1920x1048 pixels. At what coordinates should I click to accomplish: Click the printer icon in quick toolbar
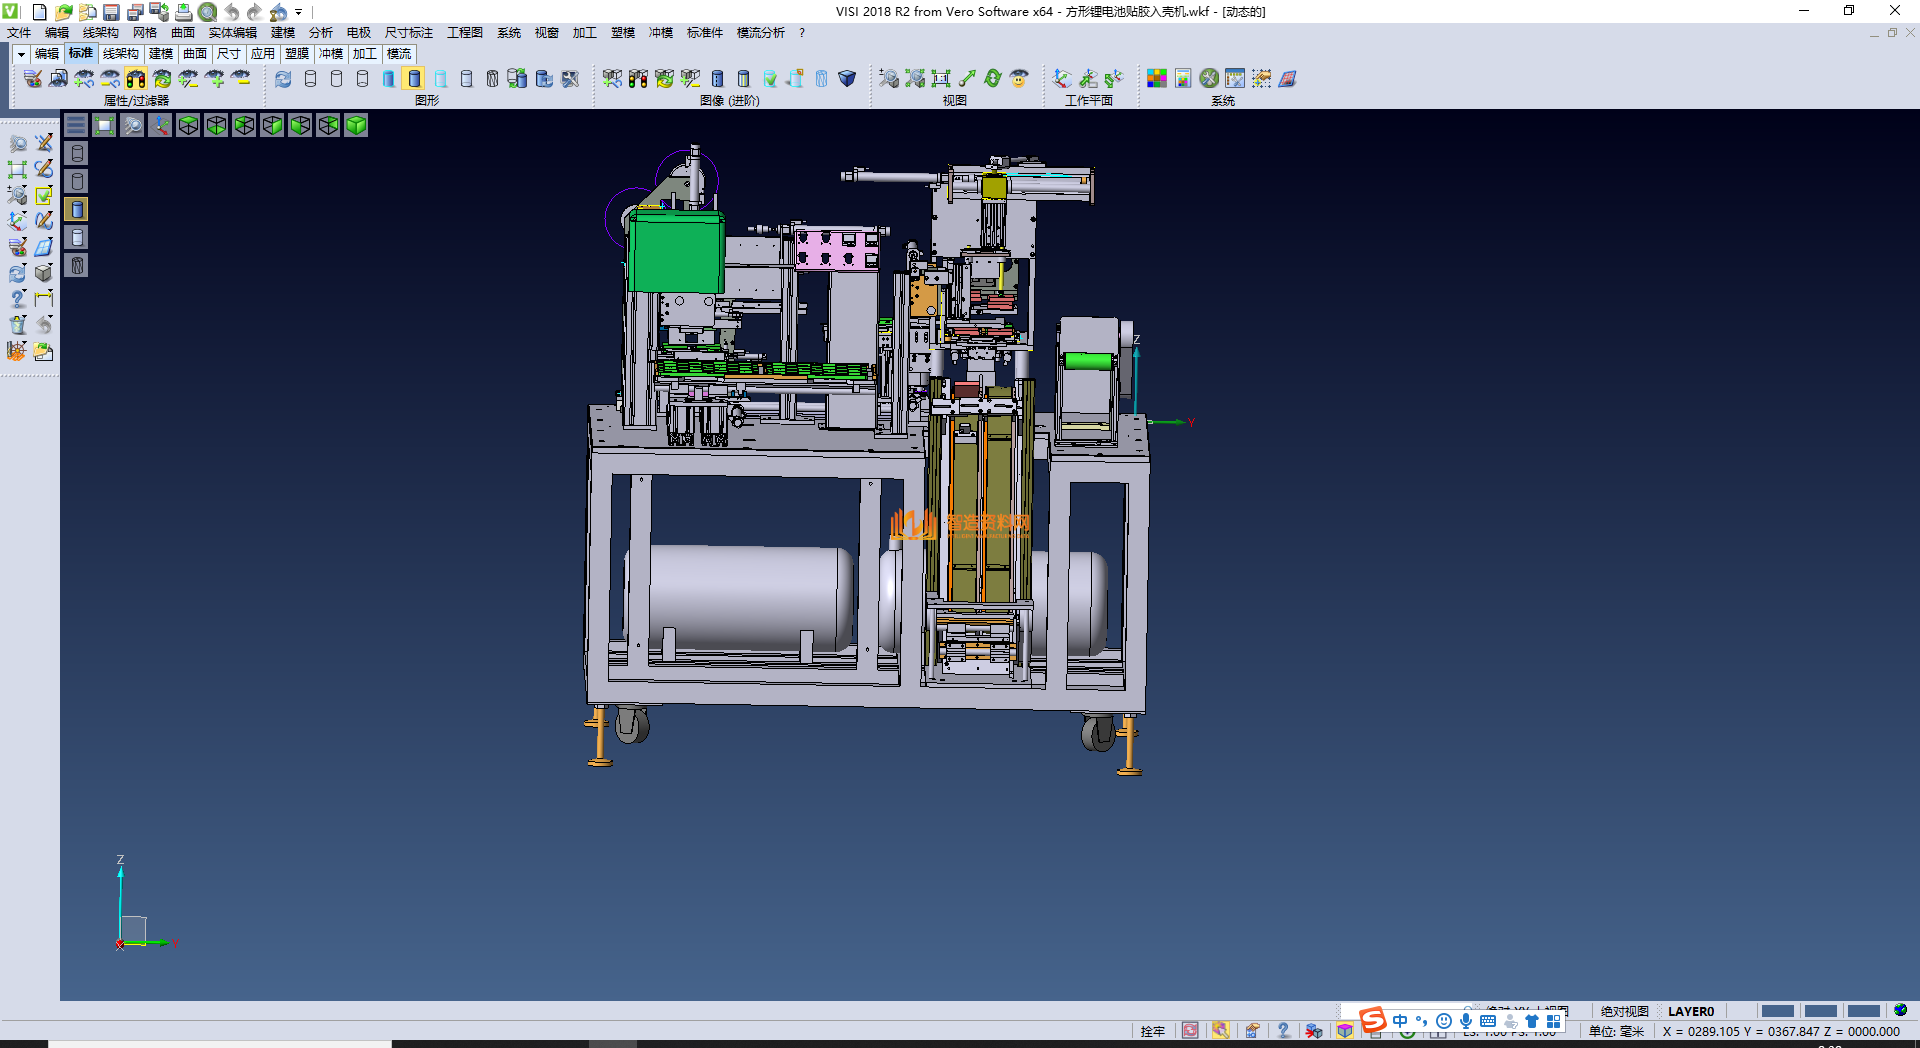[x=183, y=12]
